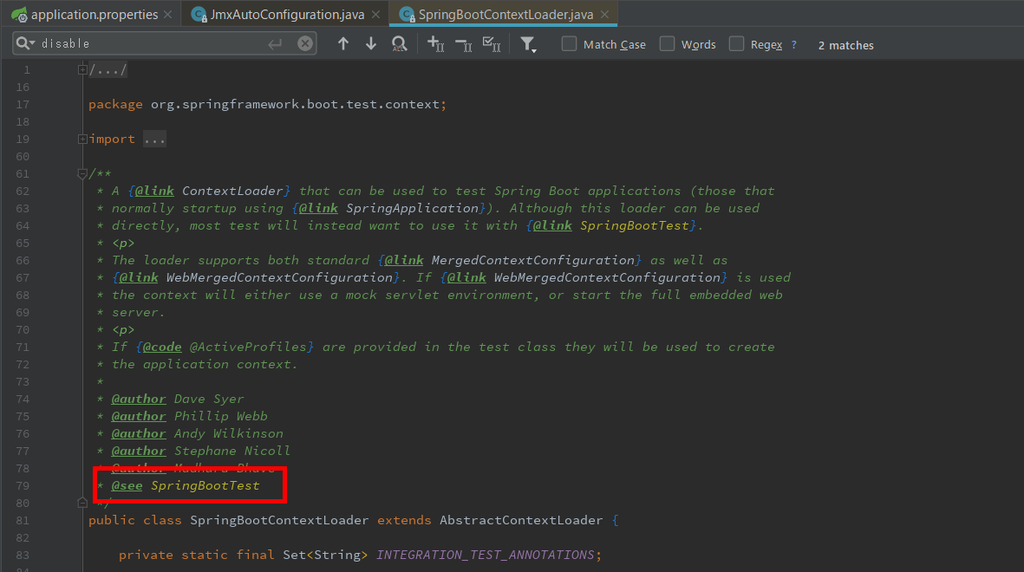Expand the folded header comment on line 1
Viewport: 1024px width, 572px height.
pyautogui.click(x=82, y=69)
